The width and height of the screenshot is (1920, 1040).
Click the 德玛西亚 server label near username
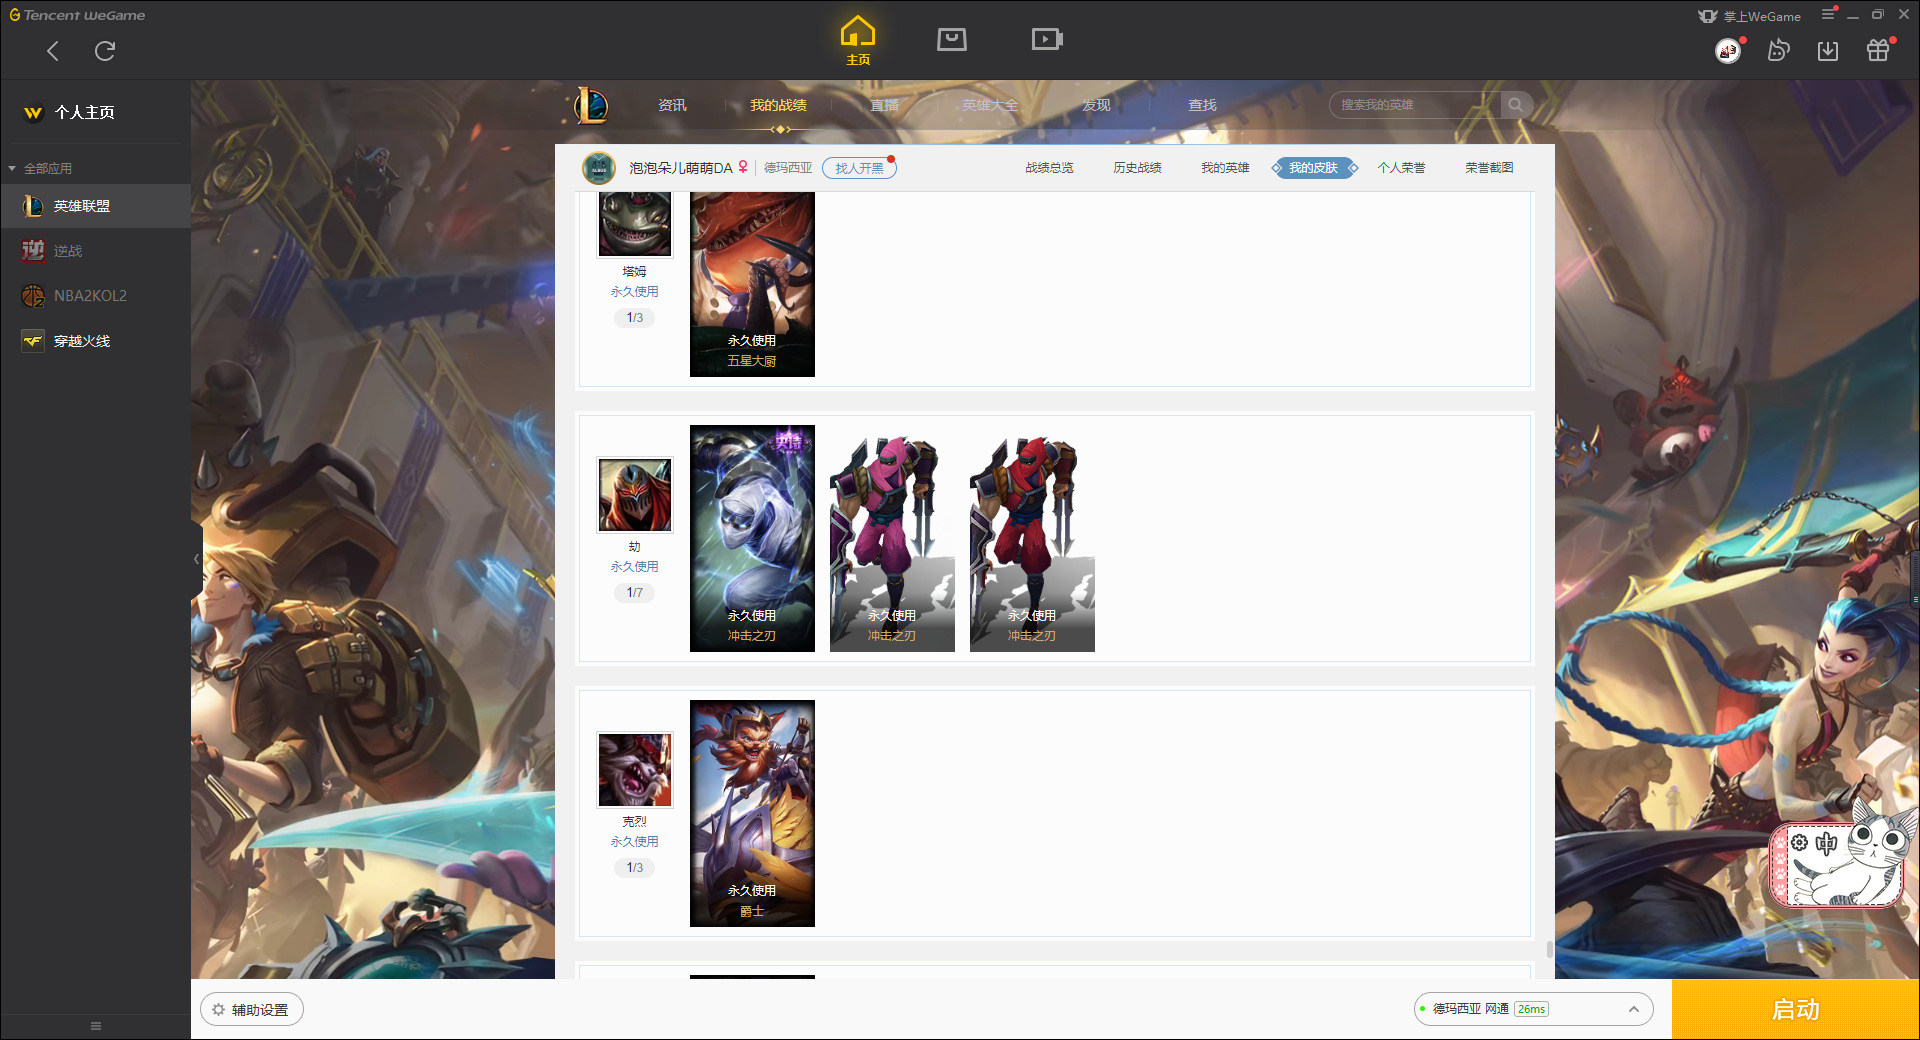tap(788, 168)
